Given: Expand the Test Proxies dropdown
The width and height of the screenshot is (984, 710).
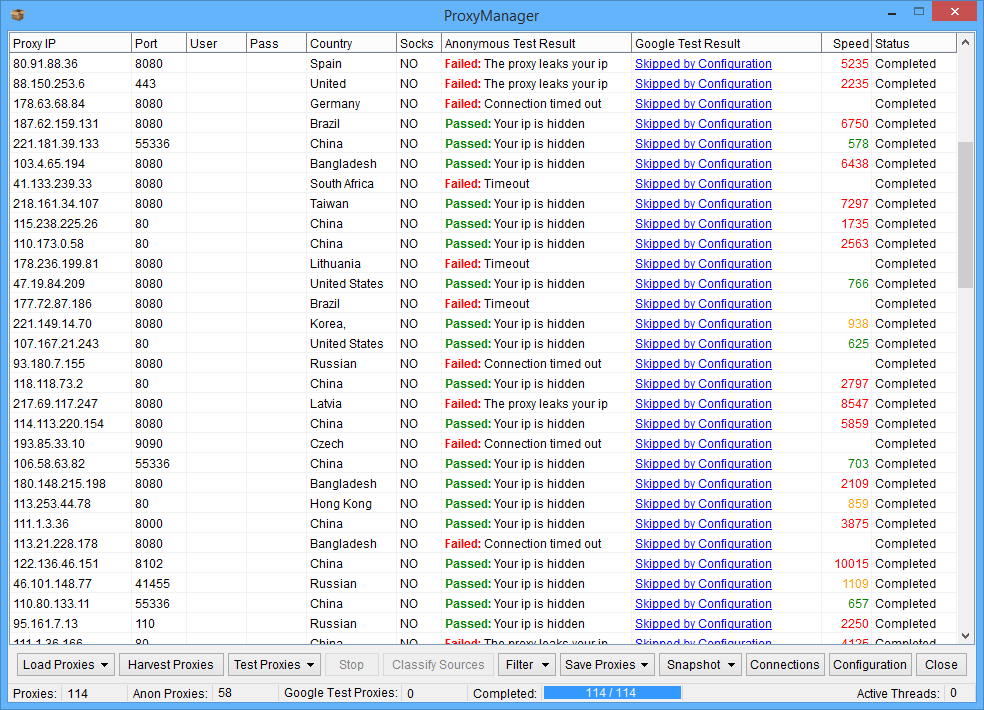Looking at the screenshot, I should 274,665.
